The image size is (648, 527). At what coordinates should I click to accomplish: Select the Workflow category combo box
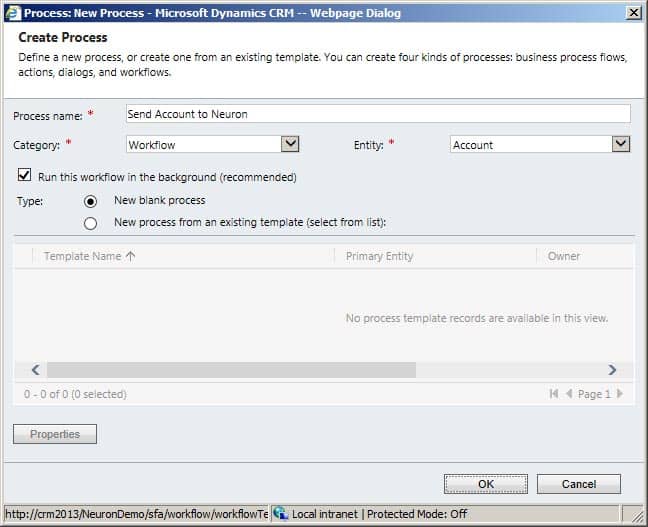coord(212,144)
